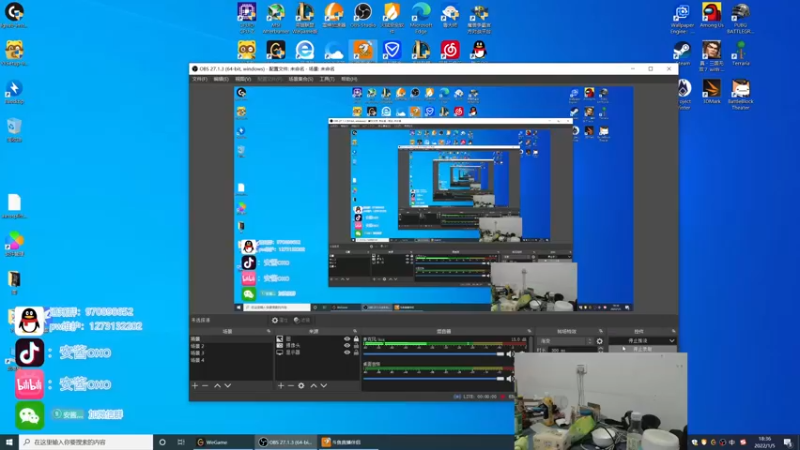Pop out the 混音器 (Mixer) dock panel
Screen dimensions: 800x450
(529, 331)
